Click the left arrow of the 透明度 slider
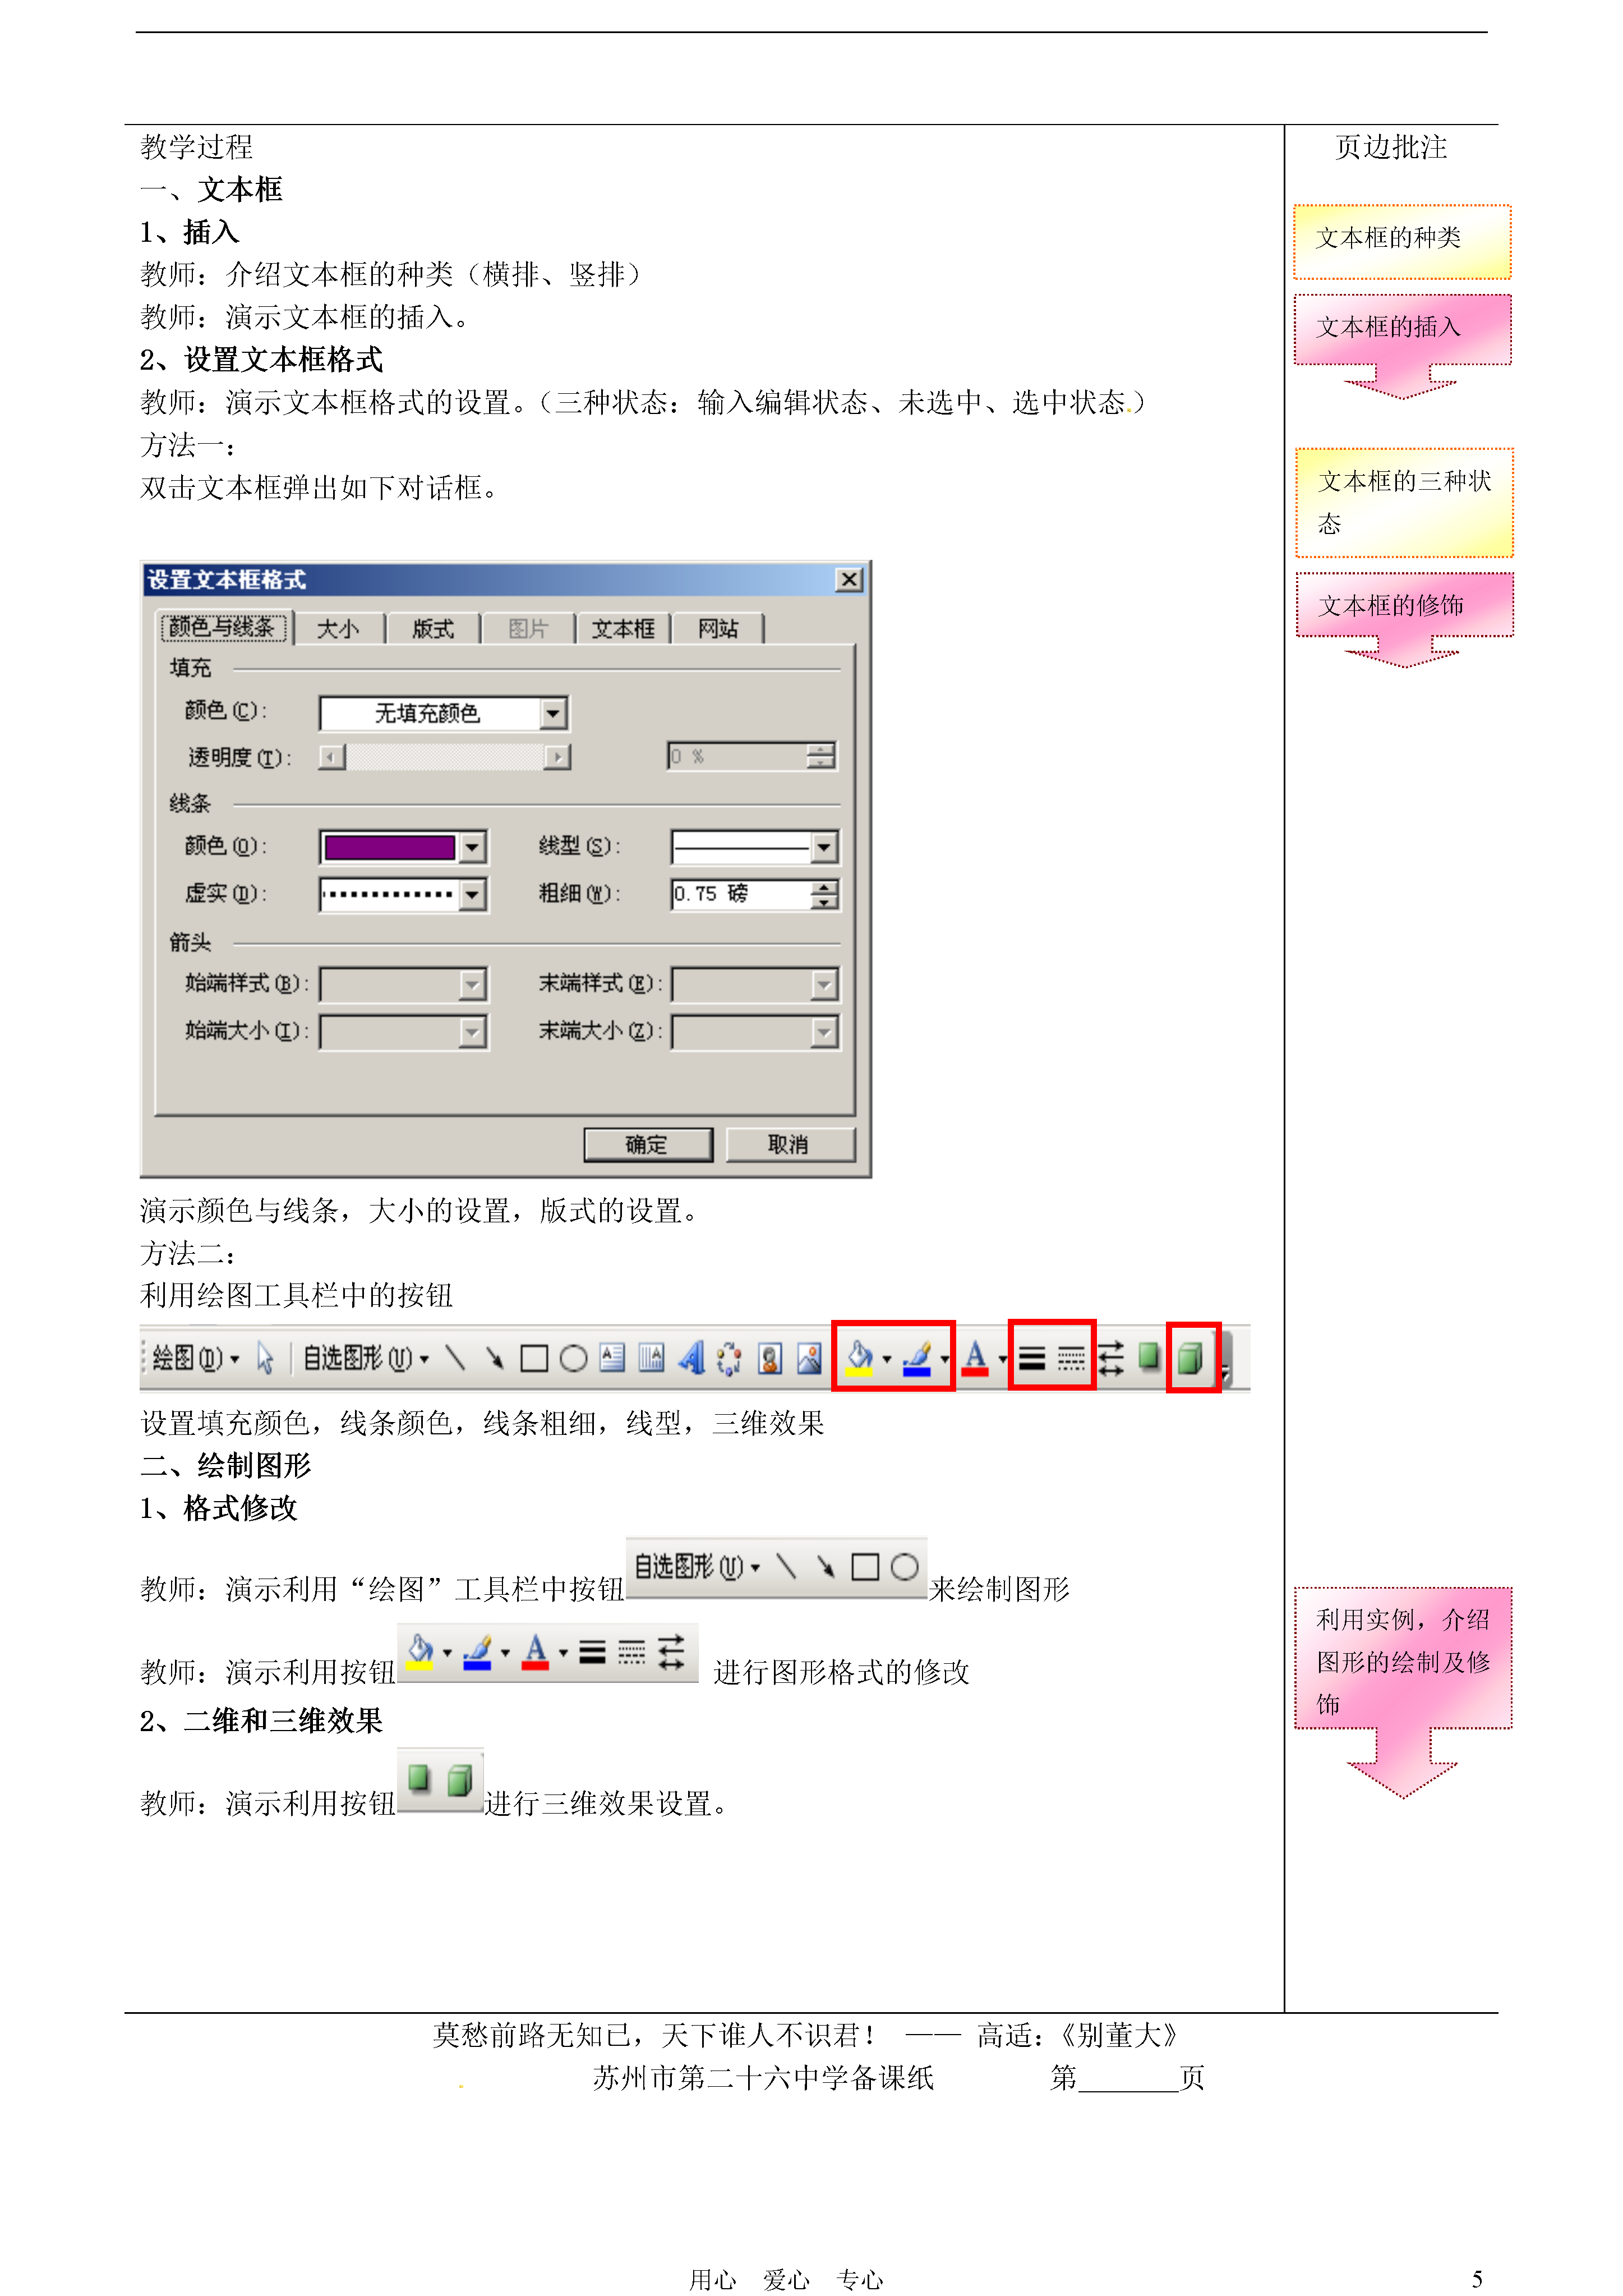Image resolution: width=1623 pixels, height=2296 pixels. click(332, 757)
